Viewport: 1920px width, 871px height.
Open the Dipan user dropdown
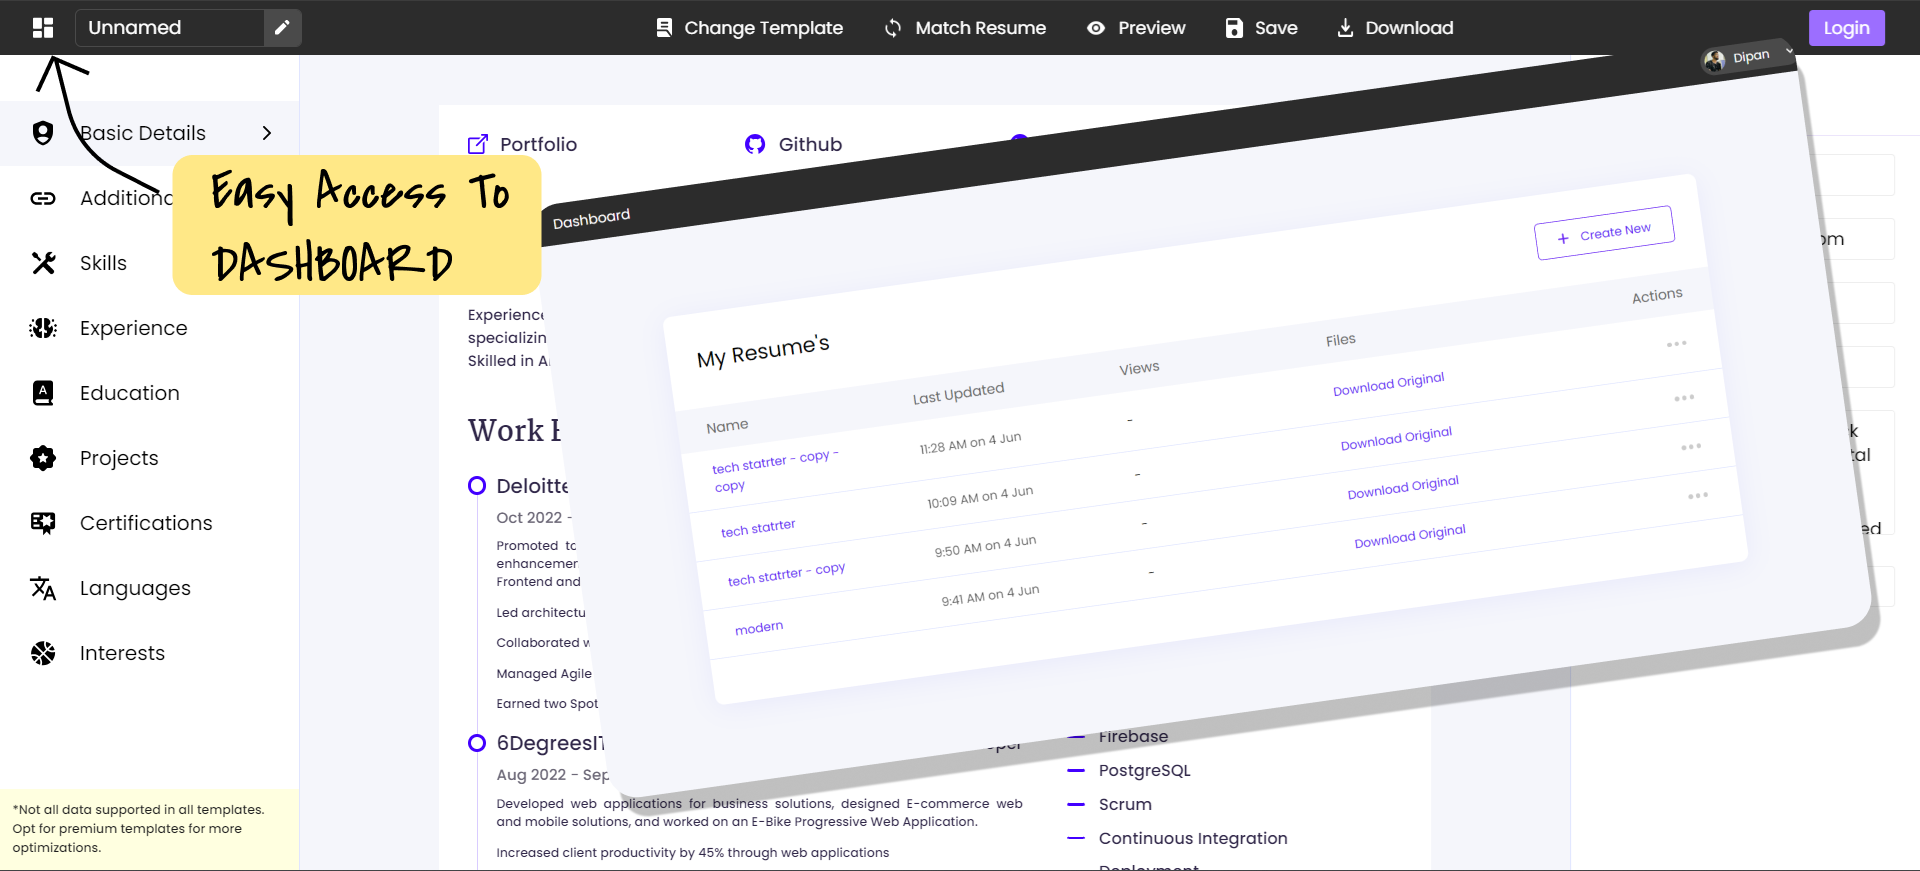click(1749, 58)
